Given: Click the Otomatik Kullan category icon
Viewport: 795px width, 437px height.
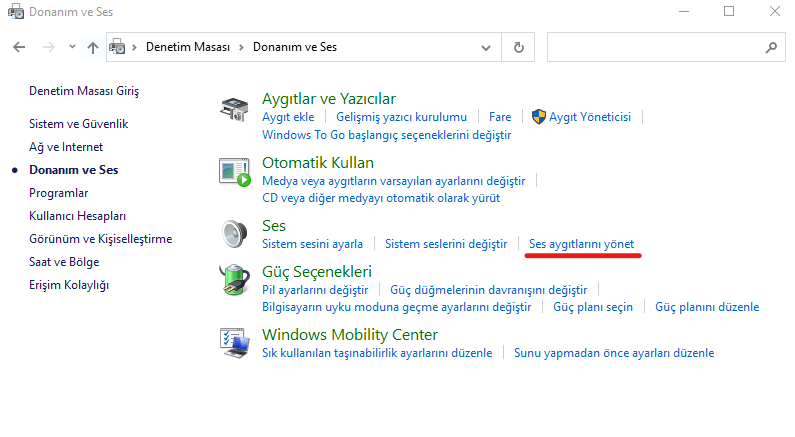Looking at the screenshot, I should coord(235,172).
